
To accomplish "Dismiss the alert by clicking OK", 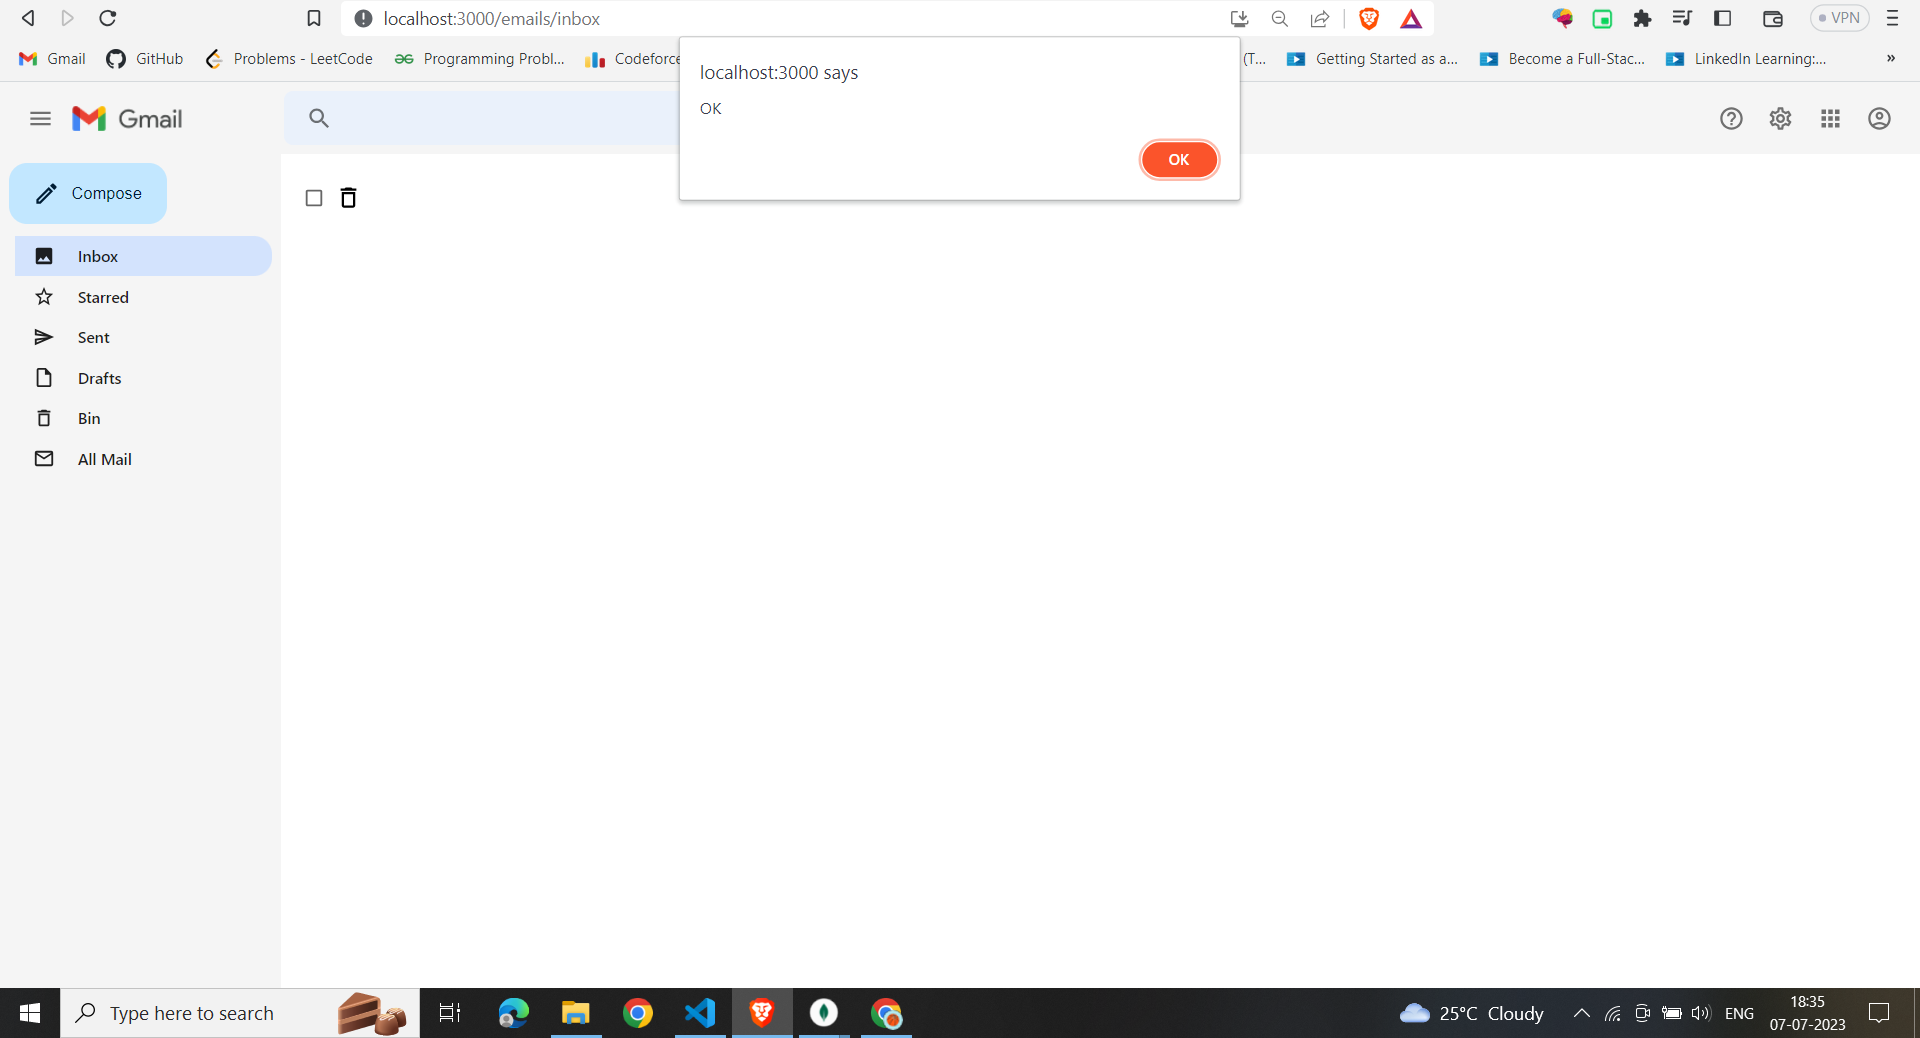I will 1178,159.
